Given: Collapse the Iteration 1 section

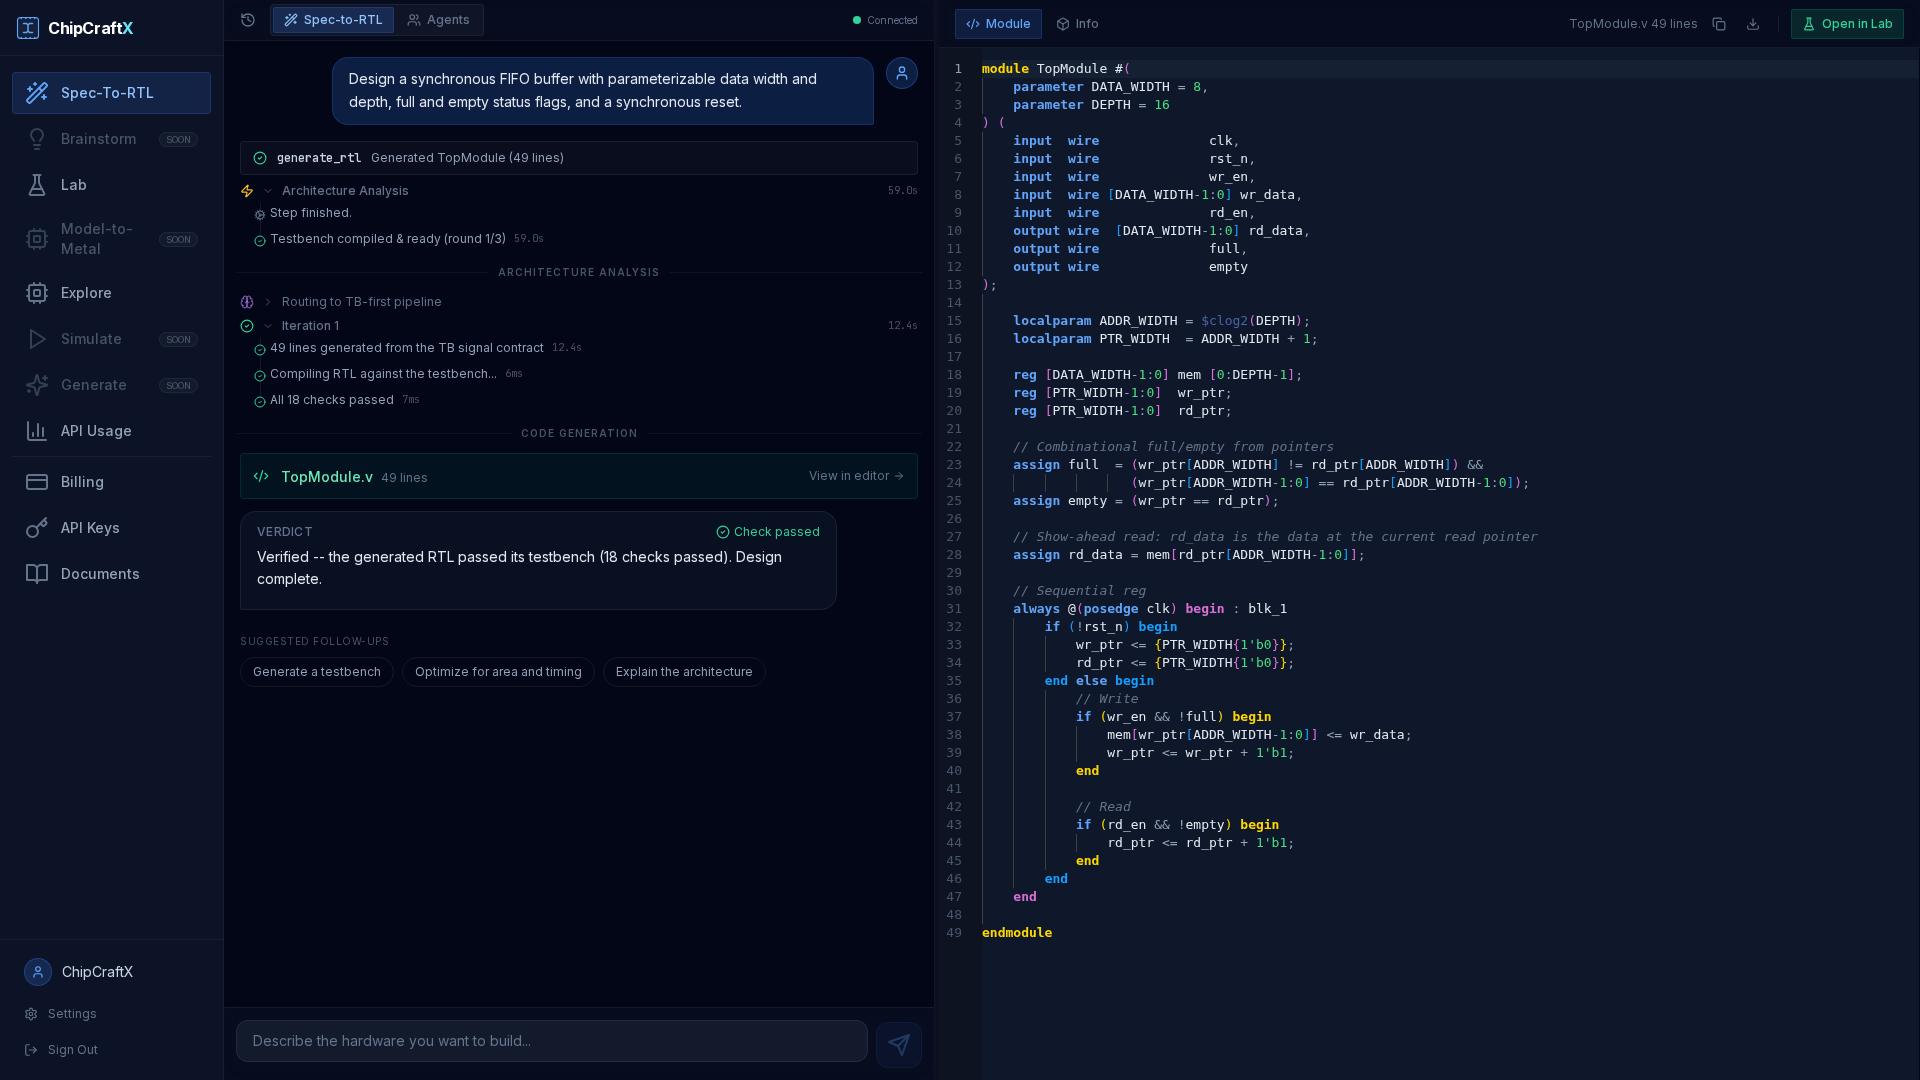Looking at the screenshot, I should [268, 326].
